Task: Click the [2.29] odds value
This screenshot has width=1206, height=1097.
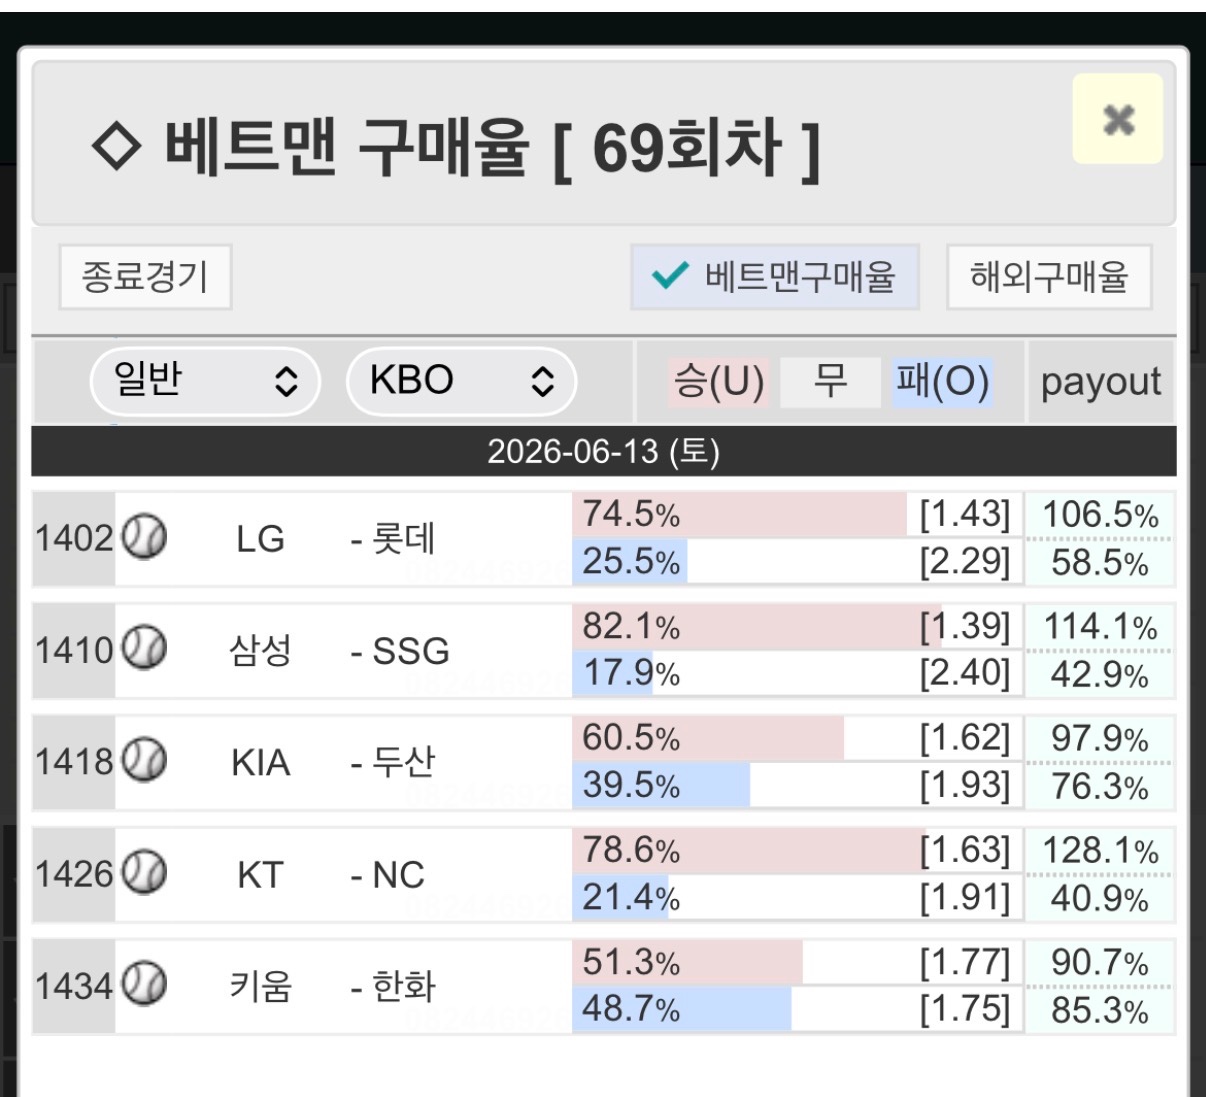Action: click(x=965, y=561)
